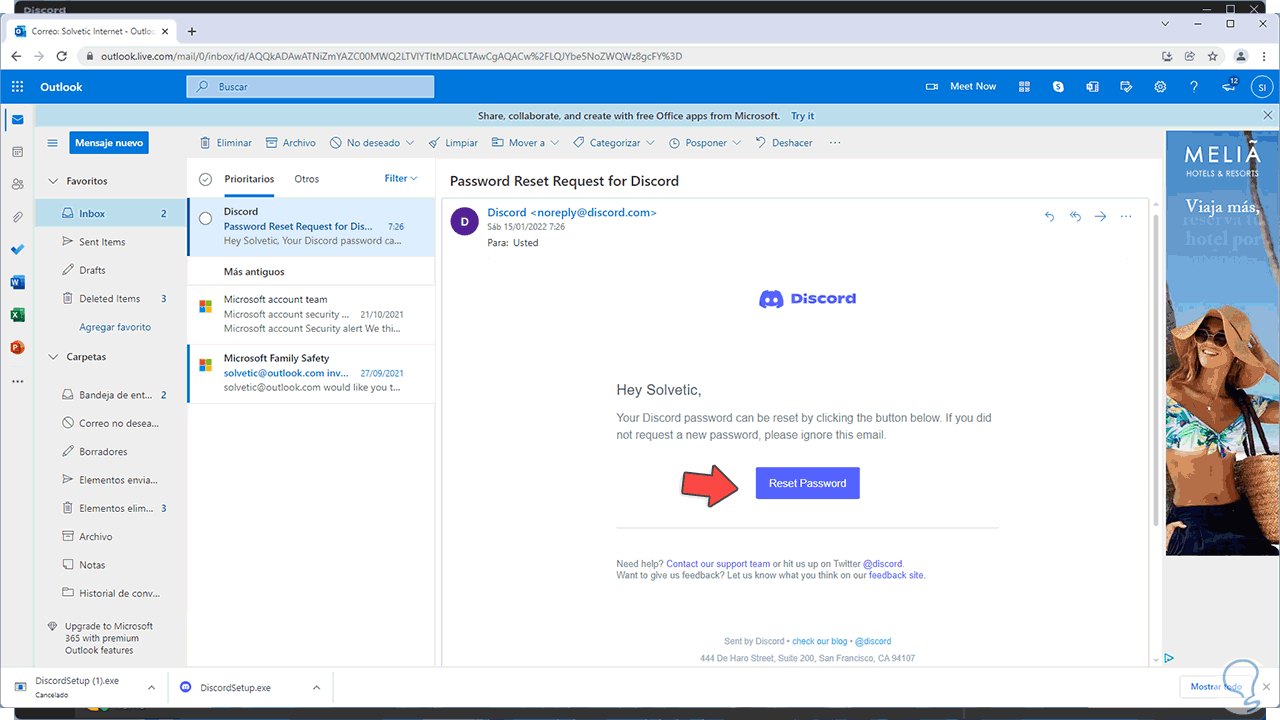
Task: Launch Excel from the left app rail
Action: 17,315
